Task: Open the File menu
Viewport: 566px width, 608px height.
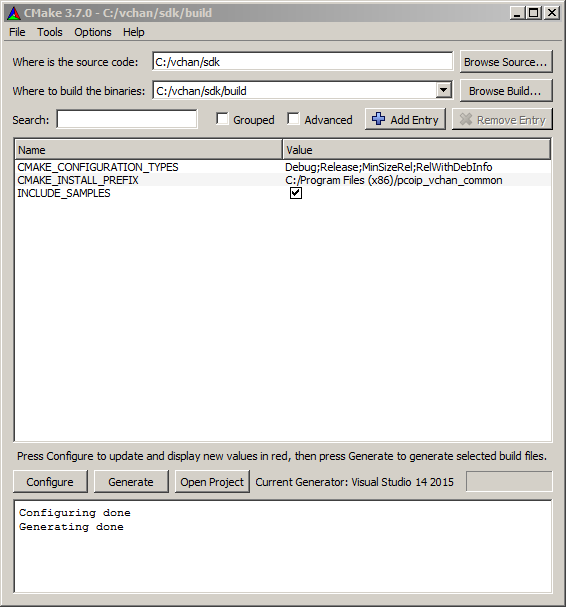Action: pos(17,32)
